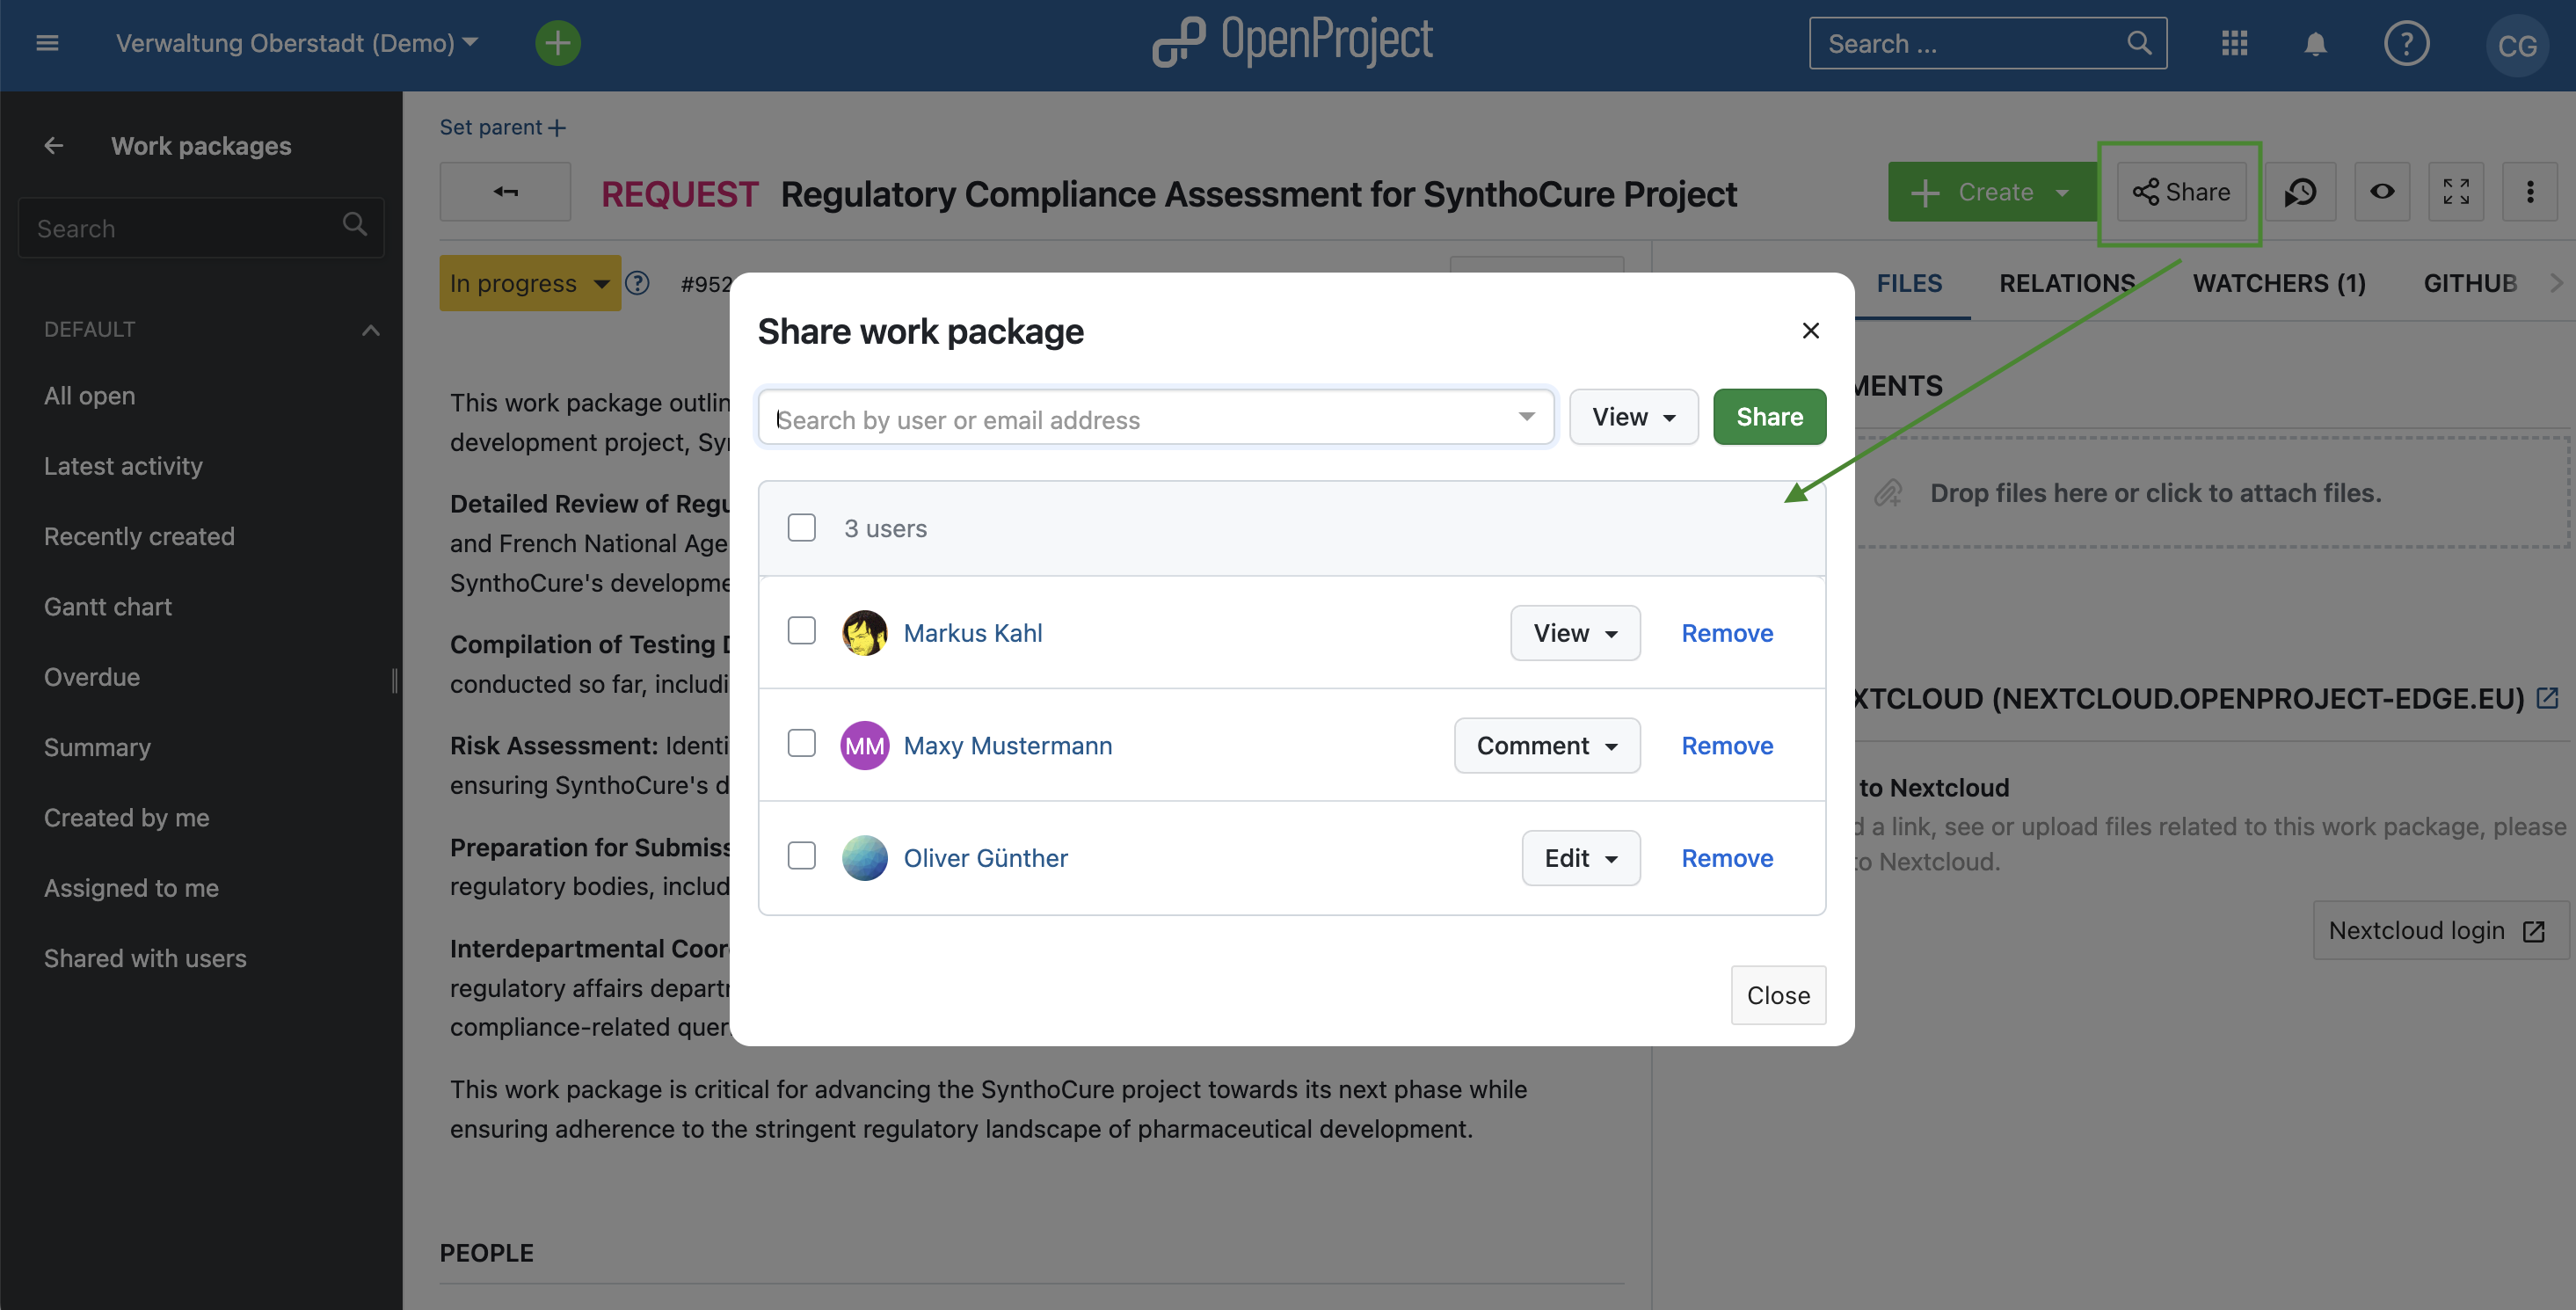The height and width of the screenshot is (1310, 2576).
Task: Open the Share work package icon
Action: 2180,191
